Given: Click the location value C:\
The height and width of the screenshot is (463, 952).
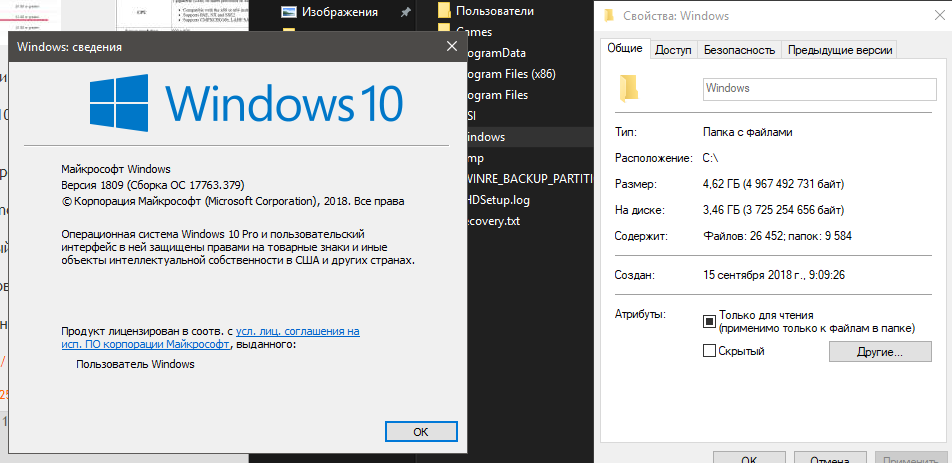Looking at the screenshot, I should (710, 158).
